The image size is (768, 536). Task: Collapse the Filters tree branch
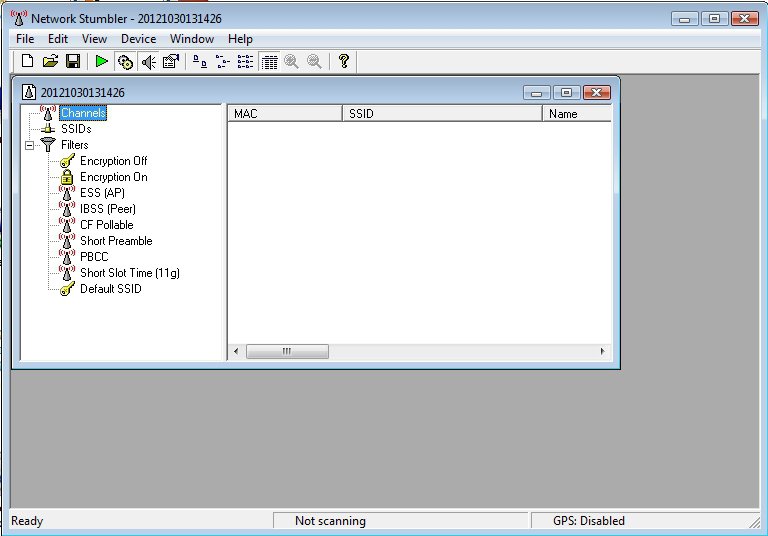click(x=29, y=146)
